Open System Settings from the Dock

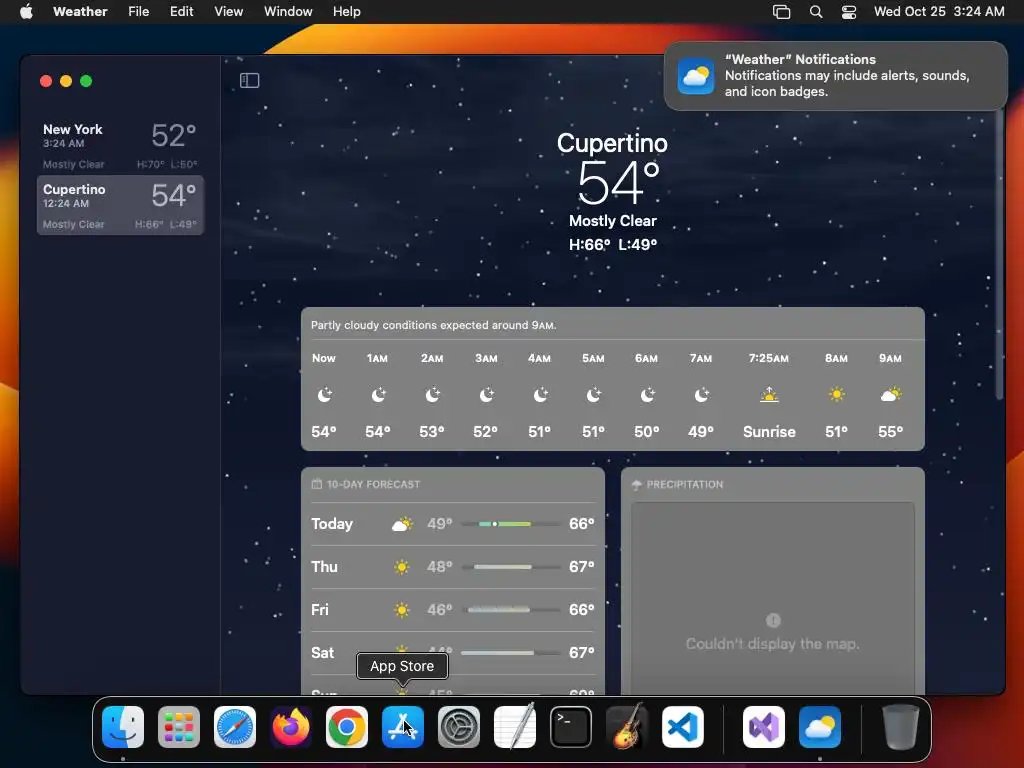tap(458, 727)
